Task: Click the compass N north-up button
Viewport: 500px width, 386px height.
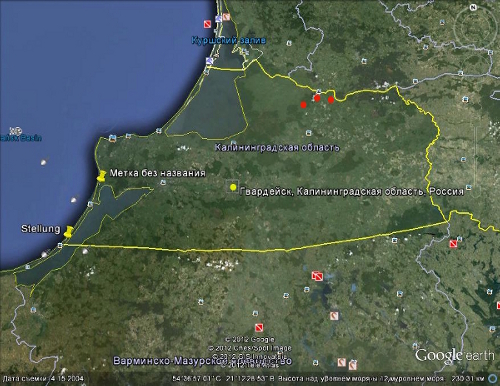Action: [473, 7]
